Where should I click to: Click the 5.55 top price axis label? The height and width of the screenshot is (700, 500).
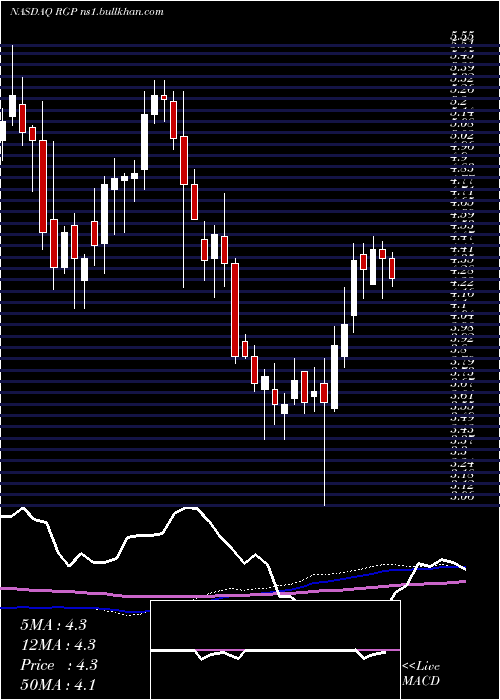point(462,37)
